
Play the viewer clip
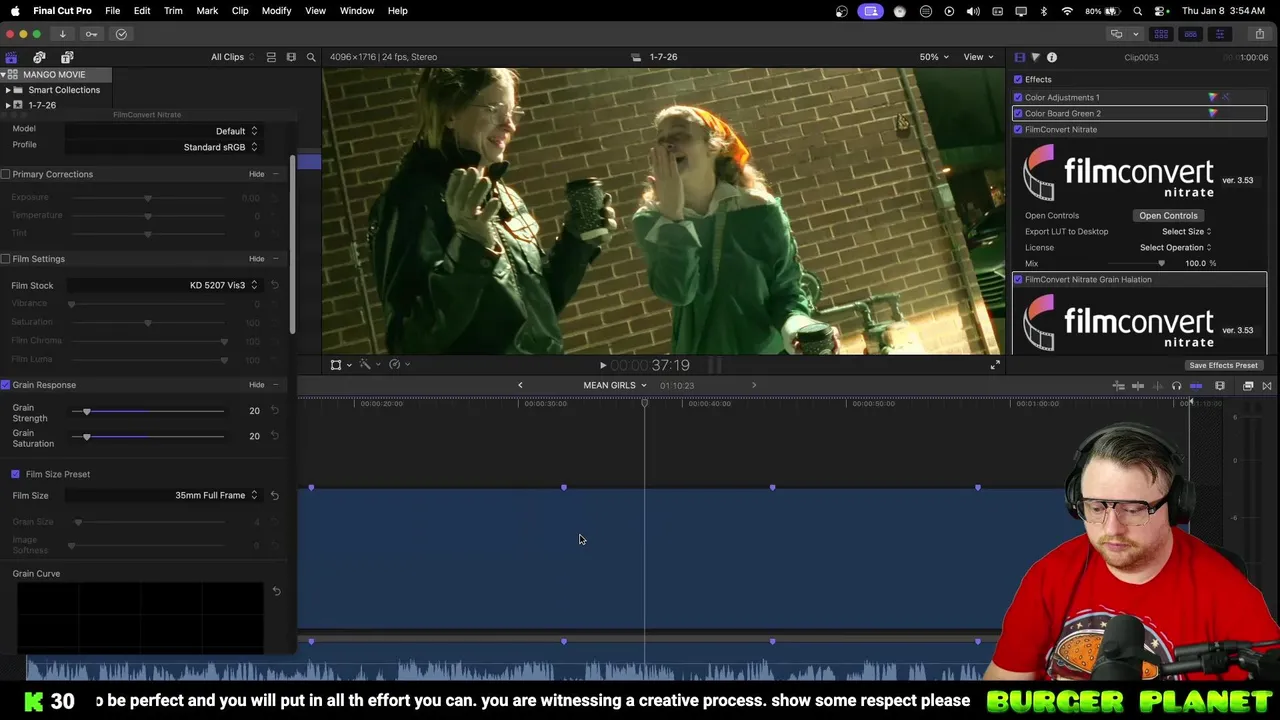click(602, 366)
